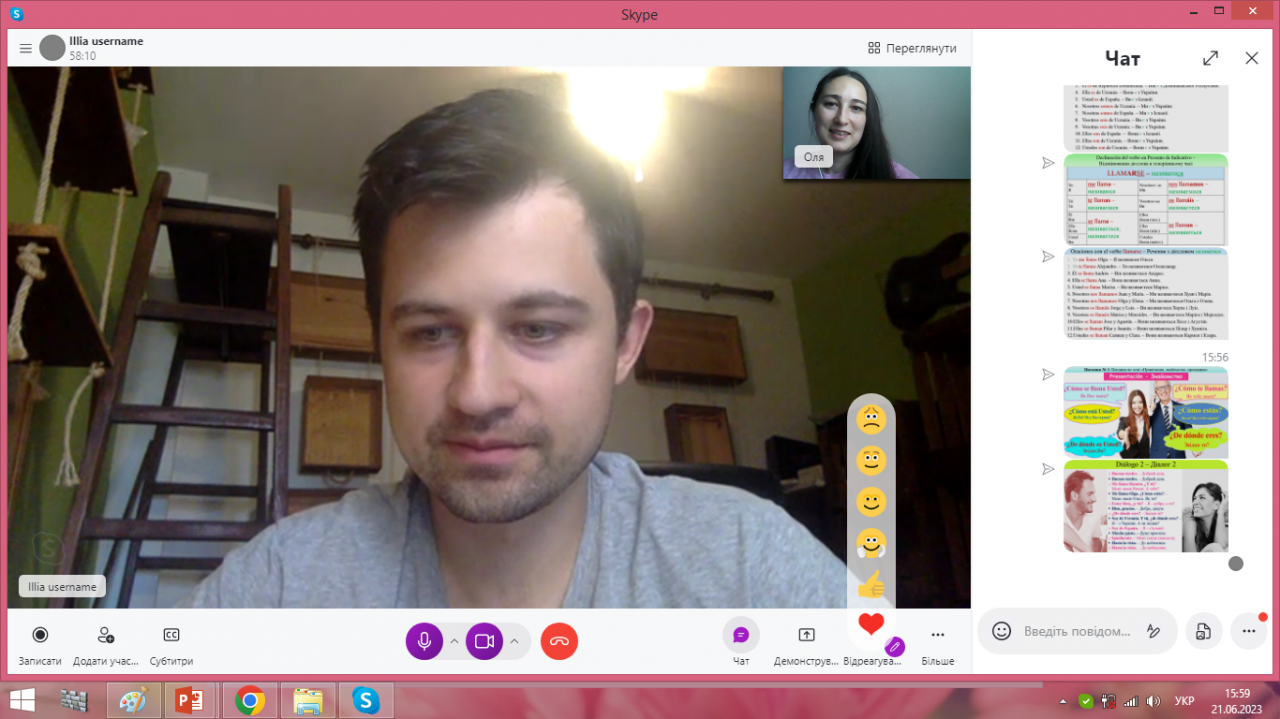Start recording with Записати button
This screenshot has width=1280, height=719.
click(x=40, y=635)
